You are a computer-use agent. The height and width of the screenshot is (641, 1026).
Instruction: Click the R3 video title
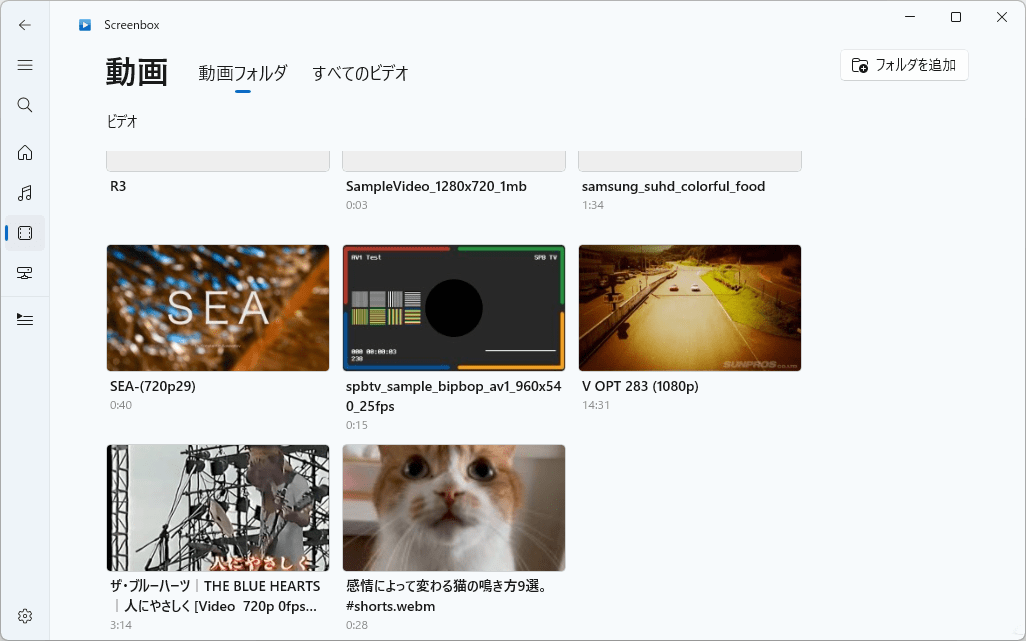tap(118, 186)
